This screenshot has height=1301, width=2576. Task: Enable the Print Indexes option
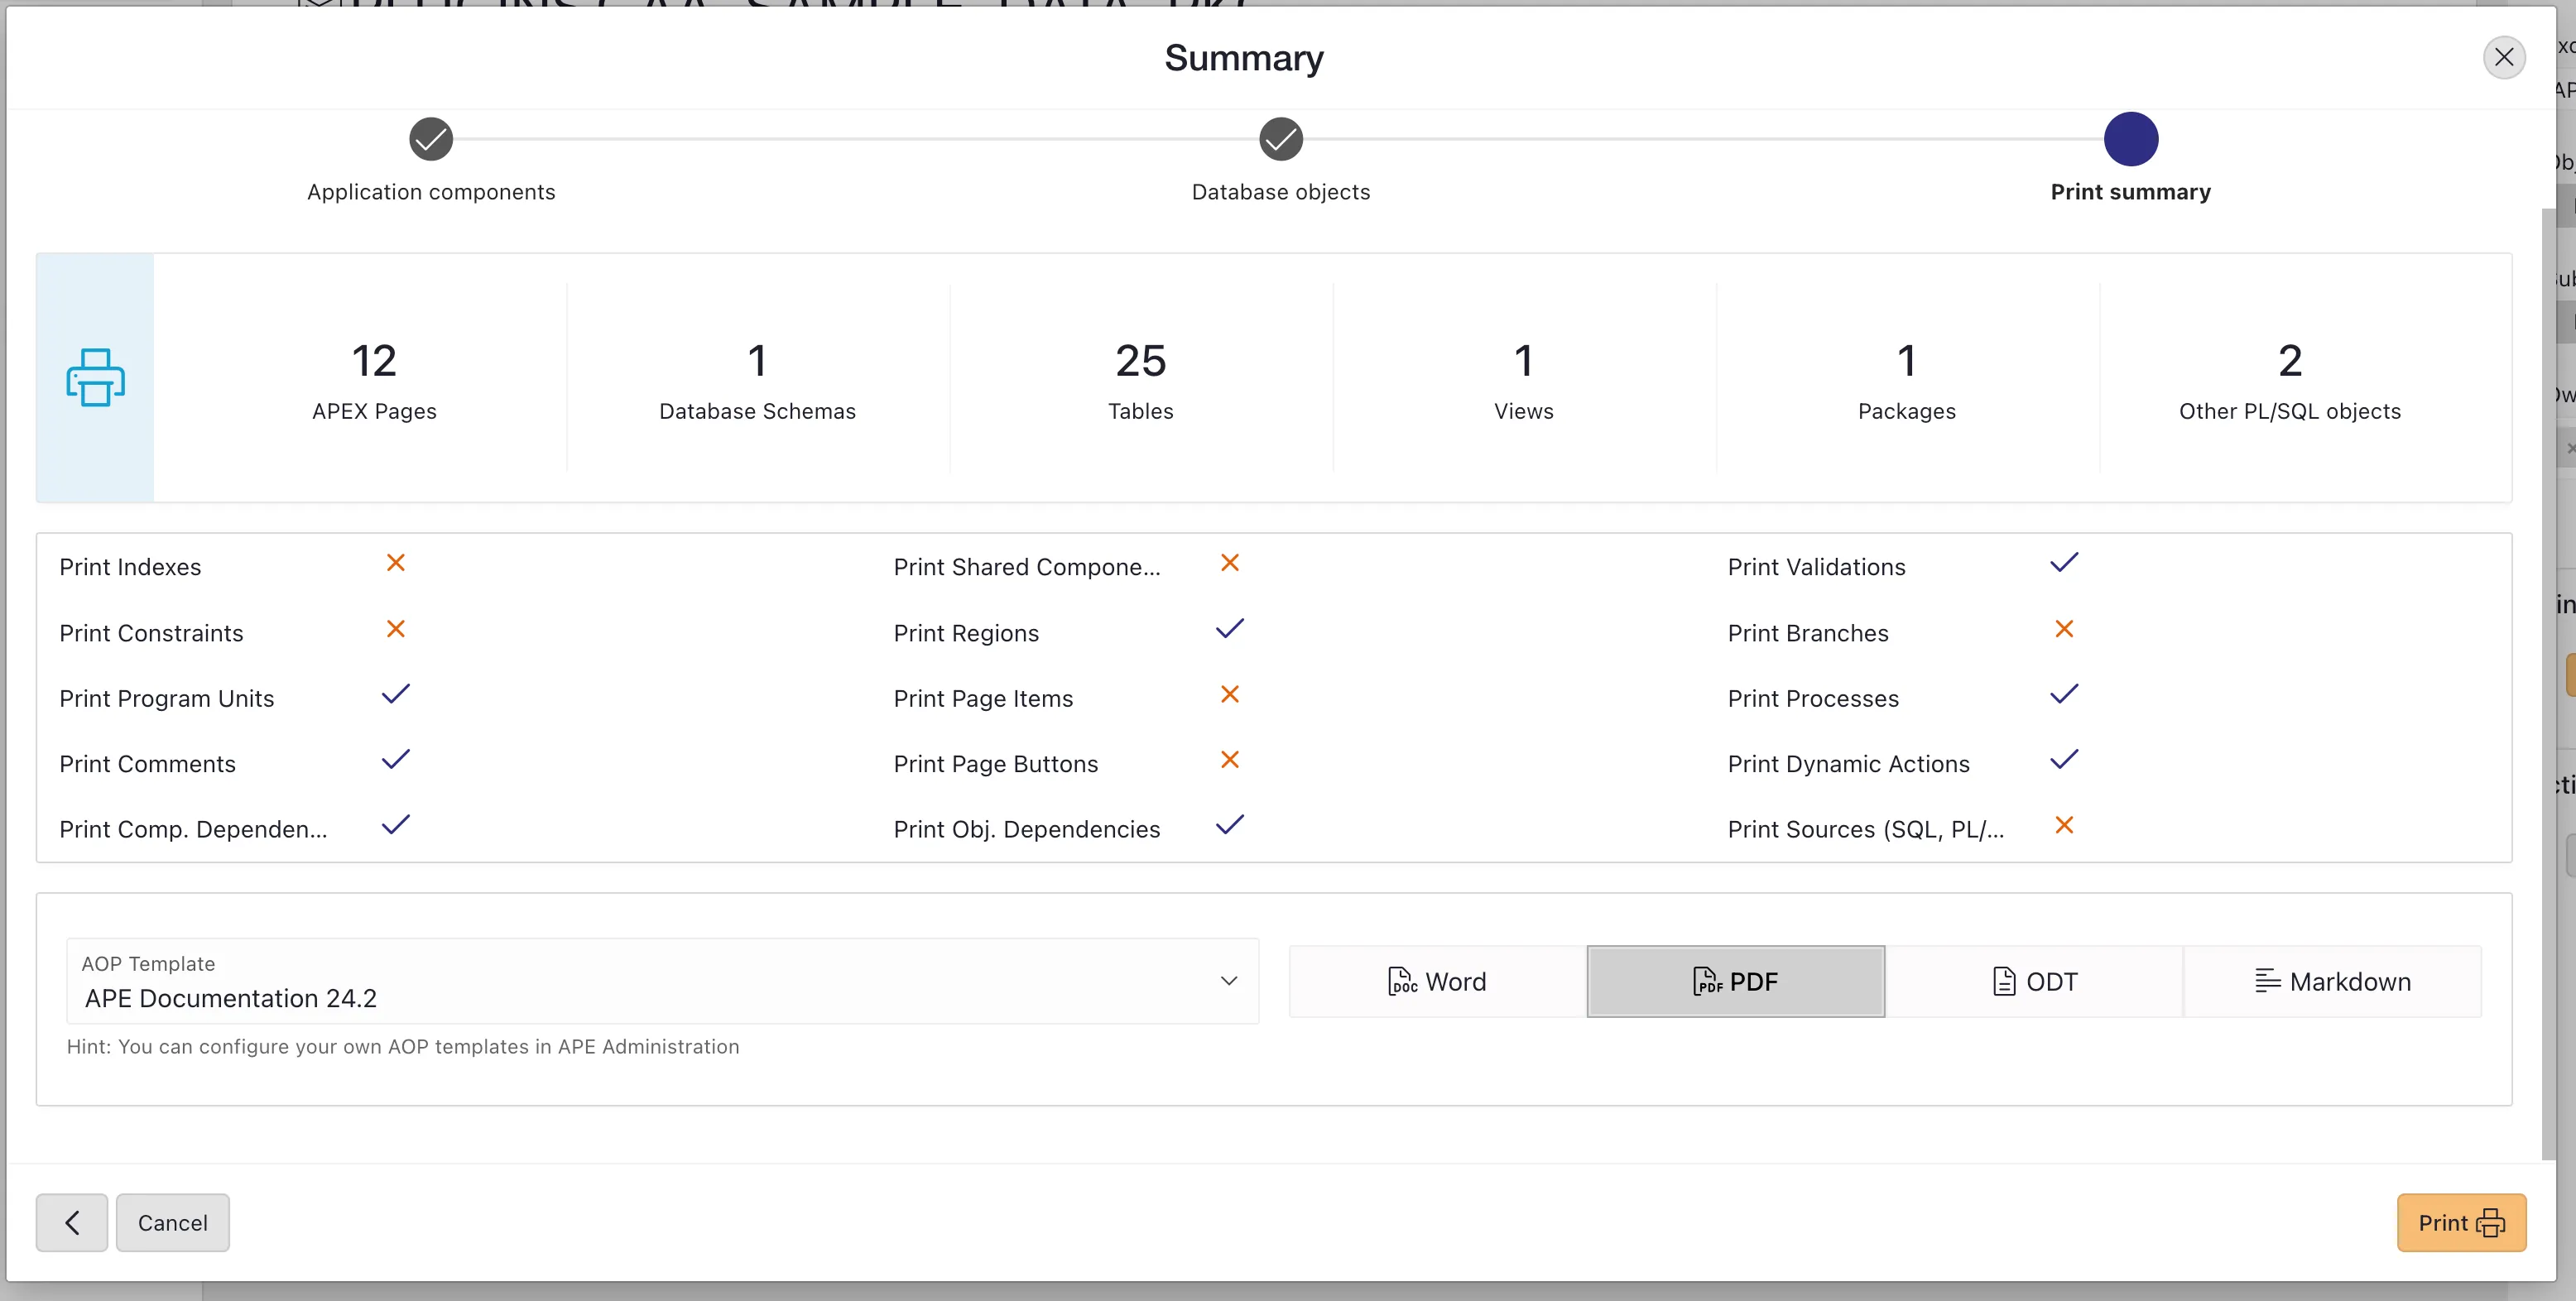(394, 562)
